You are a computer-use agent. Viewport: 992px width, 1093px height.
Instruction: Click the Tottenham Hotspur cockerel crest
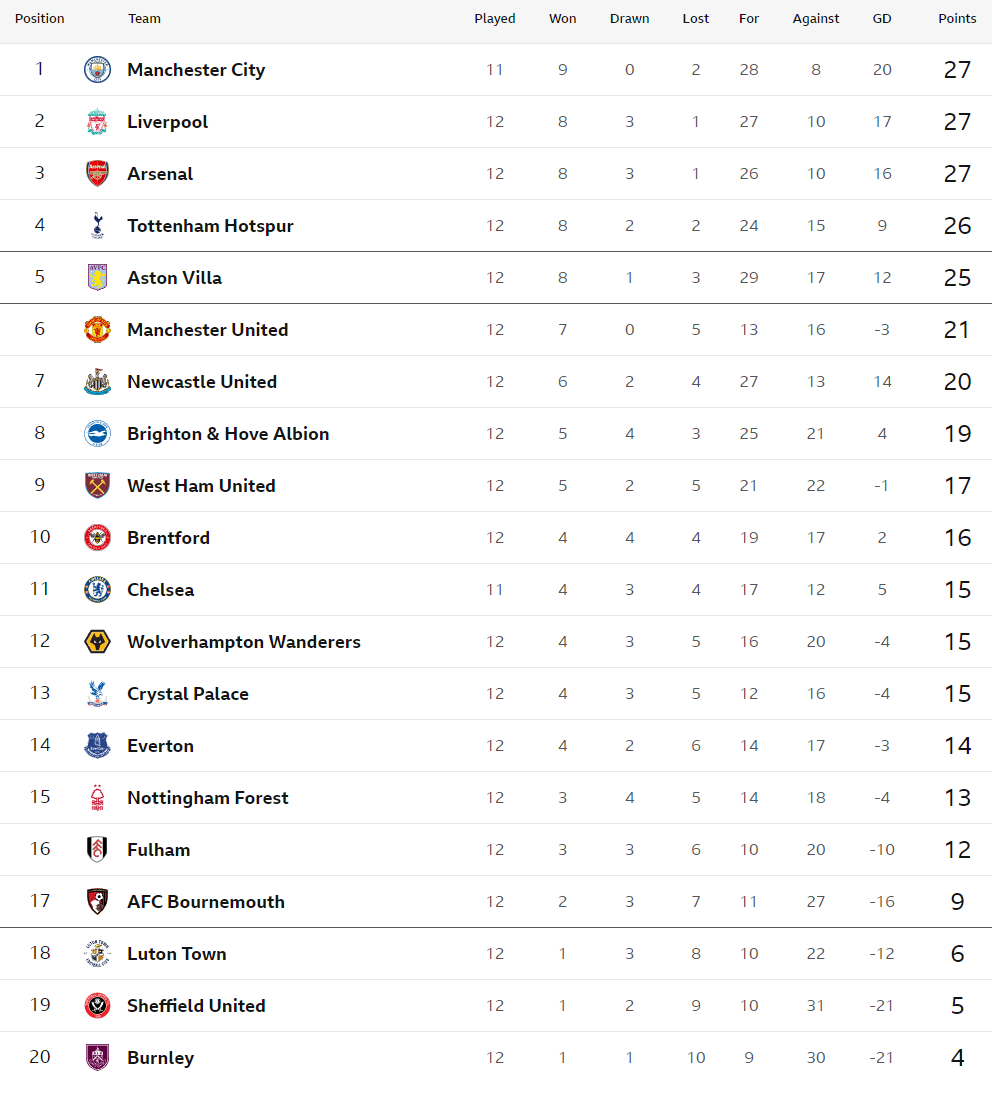point(97,226)
